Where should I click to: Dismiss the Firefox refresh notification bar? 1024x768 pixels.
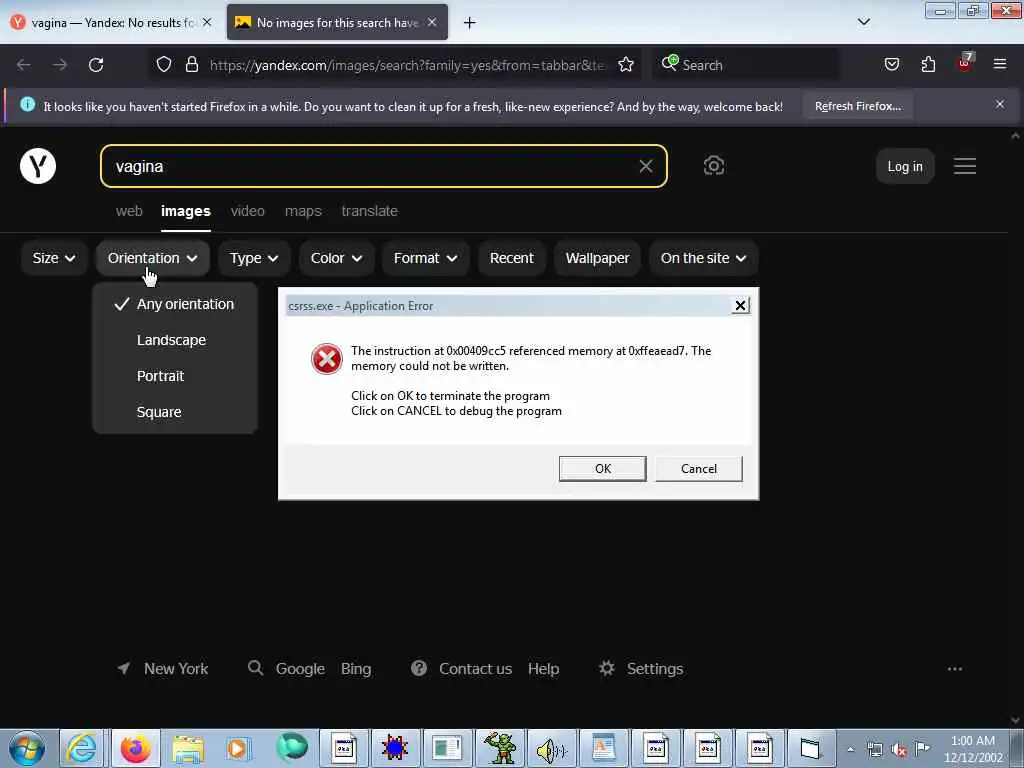[1000, 104]
